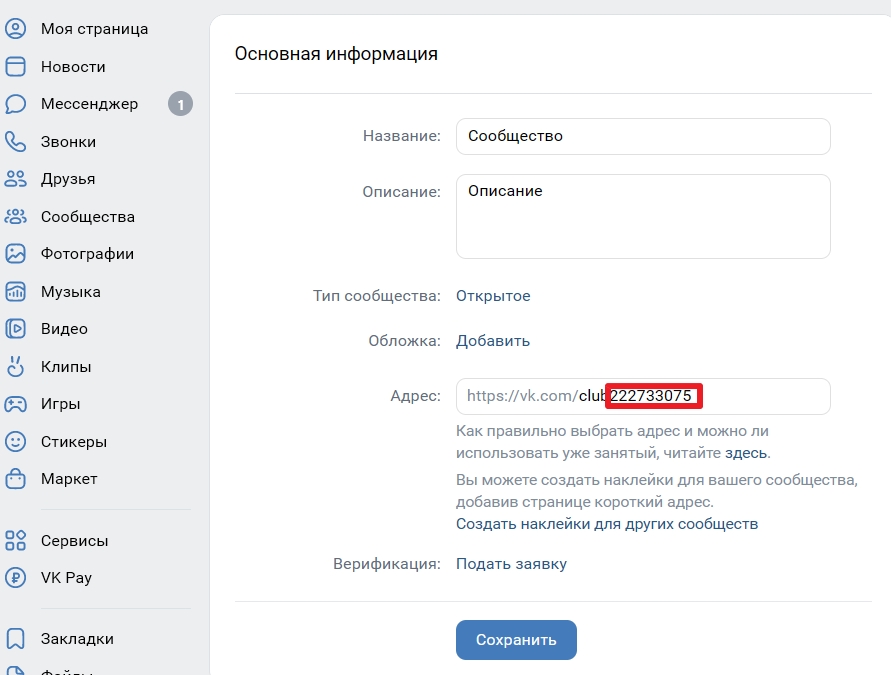Click the Музыка music icon
Viewport: 891px width, 675px height.
coord(15,291)
